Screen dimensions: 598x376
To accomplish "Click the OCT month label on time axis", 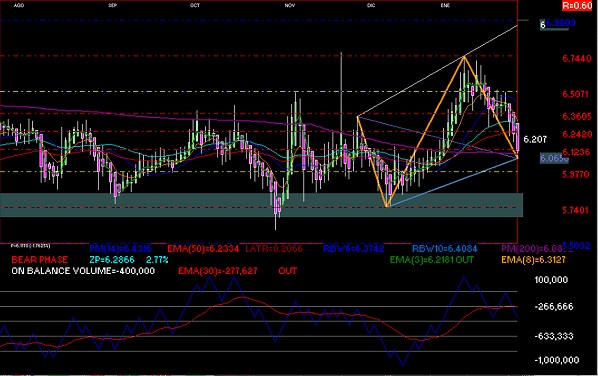I will [195, 5].
